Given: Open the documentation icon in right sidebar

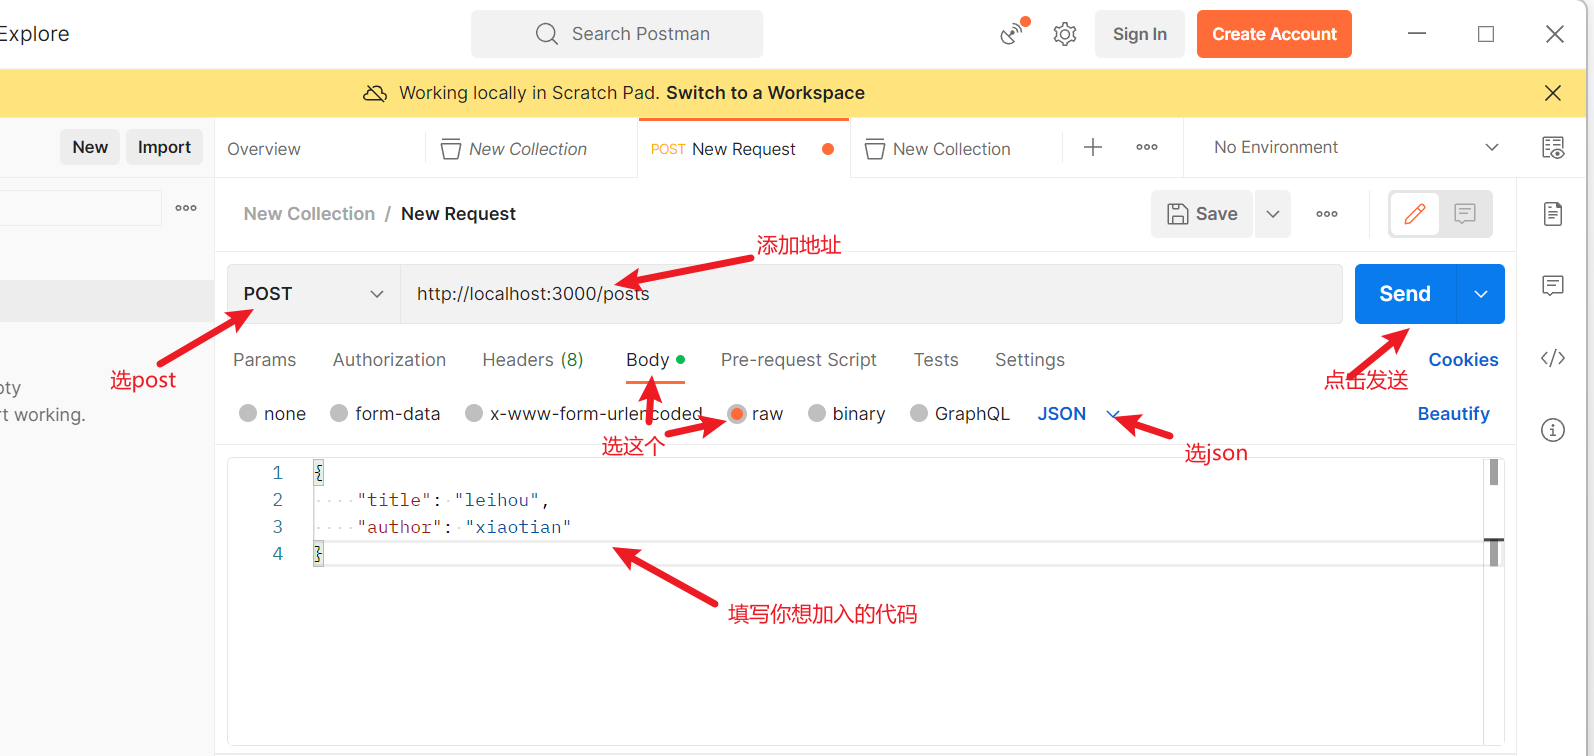Looking at the screenshot, I should tap(1553, 213).
